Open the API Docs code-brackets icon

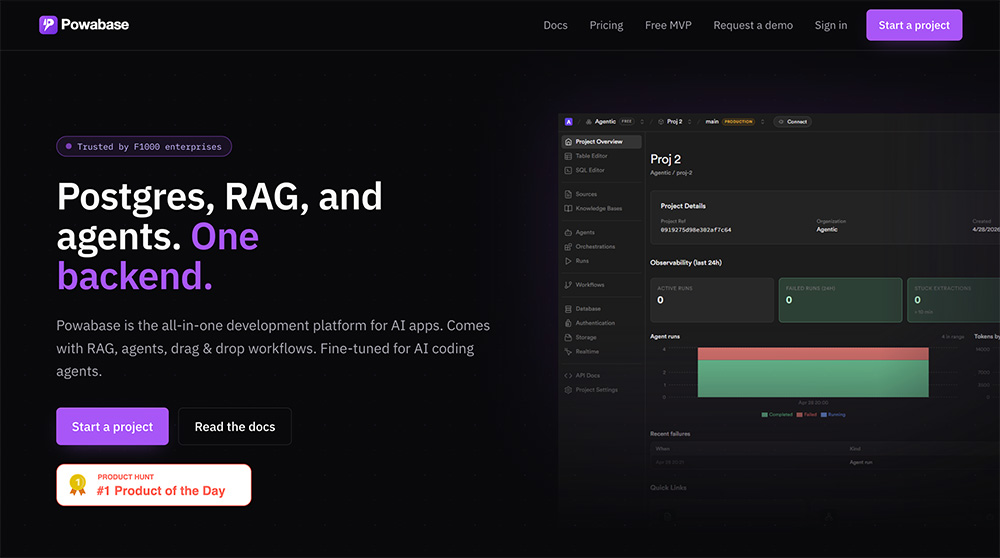pos(568,376)
